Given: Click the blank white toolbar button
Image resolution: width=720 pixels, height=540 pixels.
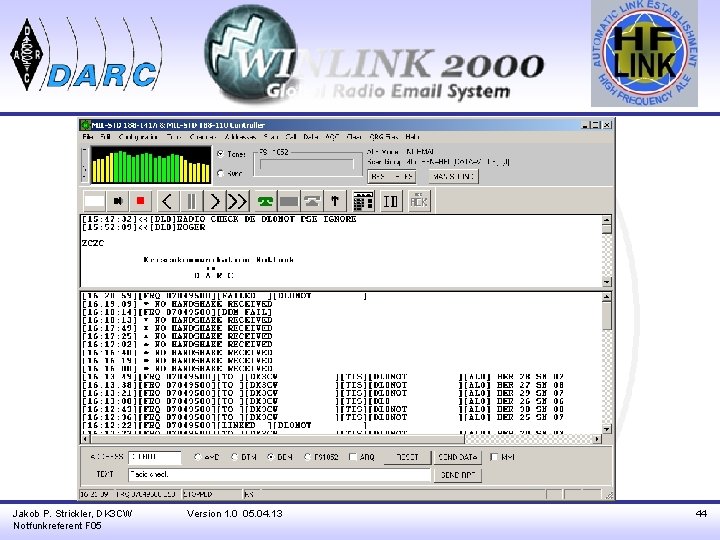Looking at the screenshot, I should pyautogui.click(x=95, y=201).
